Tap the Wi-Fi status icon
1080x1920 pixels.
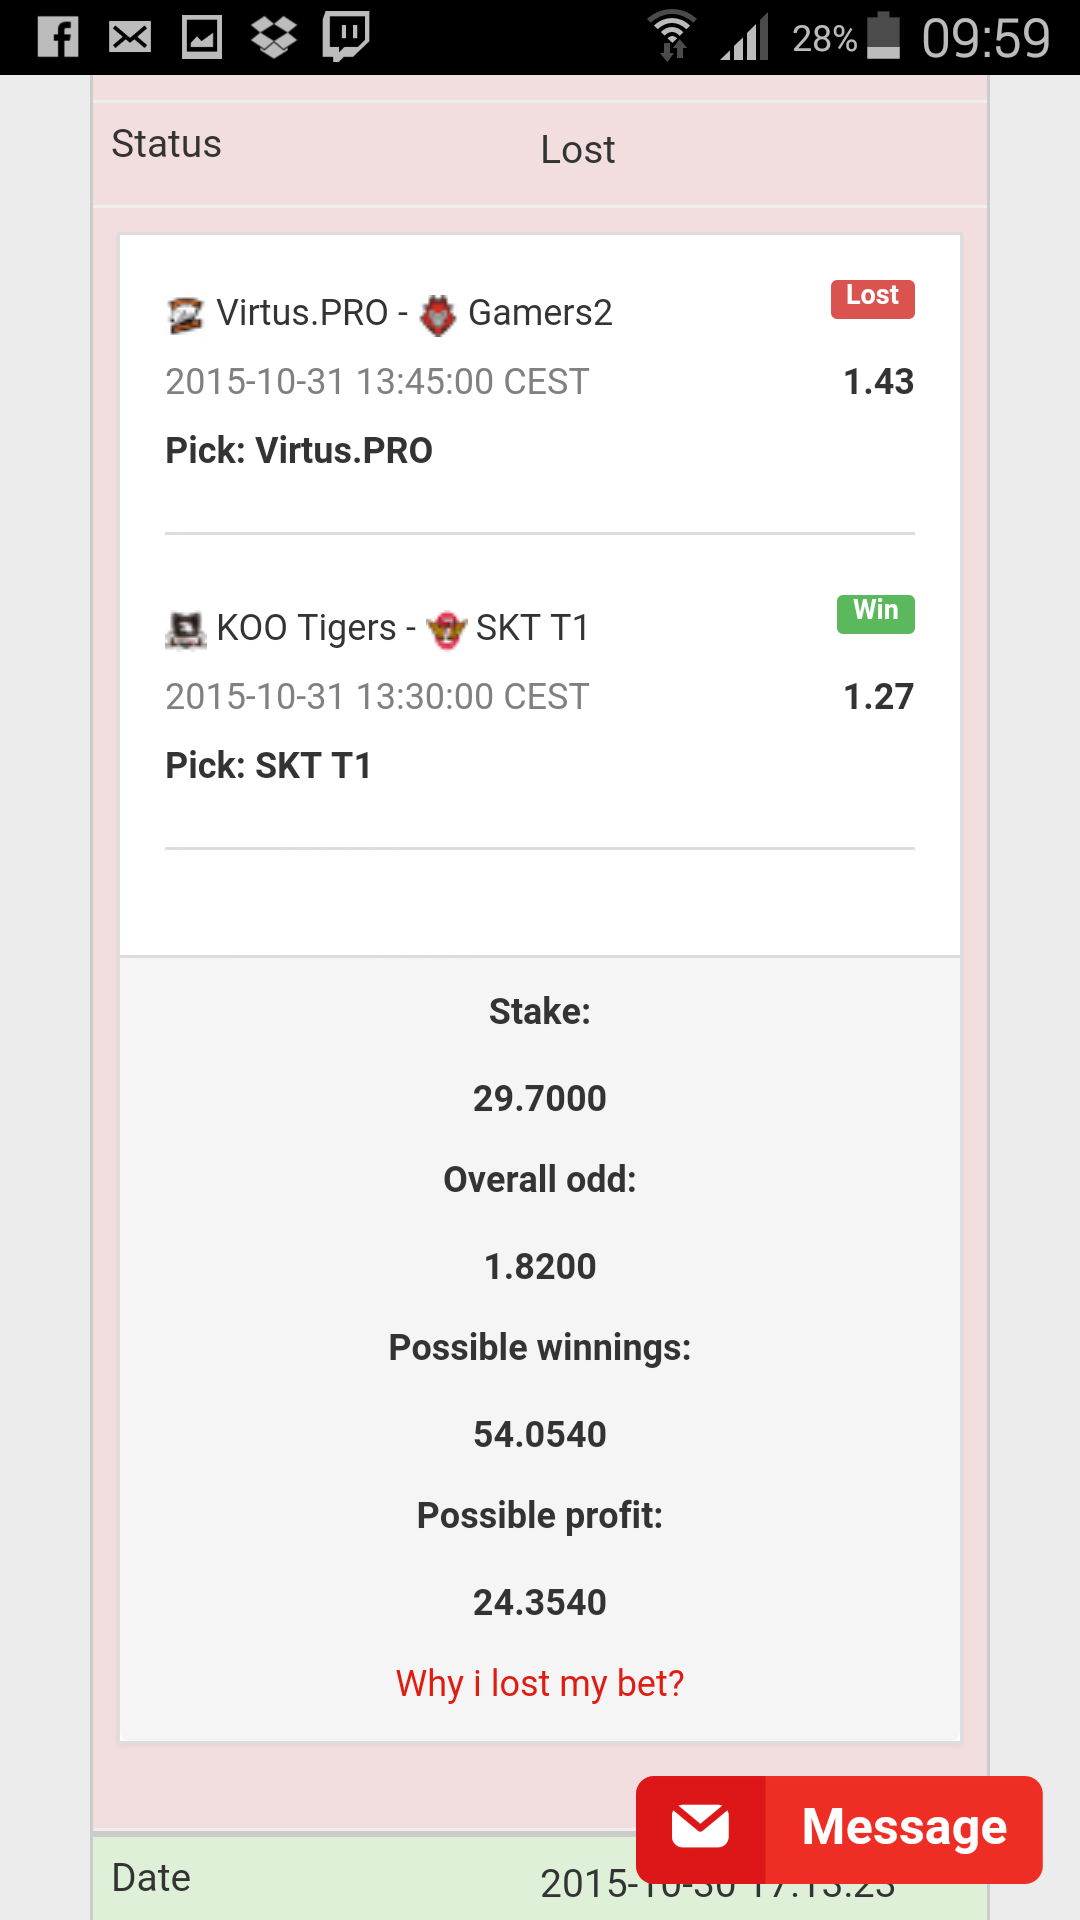click(x=672, y=36)
